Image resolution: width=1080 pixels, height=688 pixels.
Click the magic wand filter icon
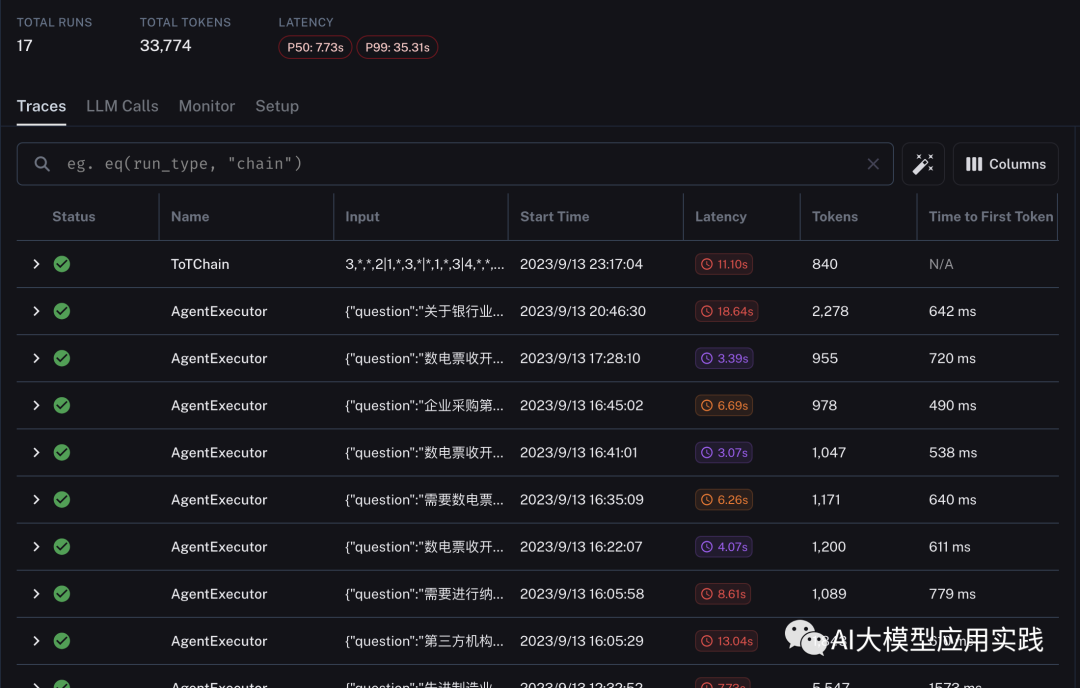click(923, 164)
